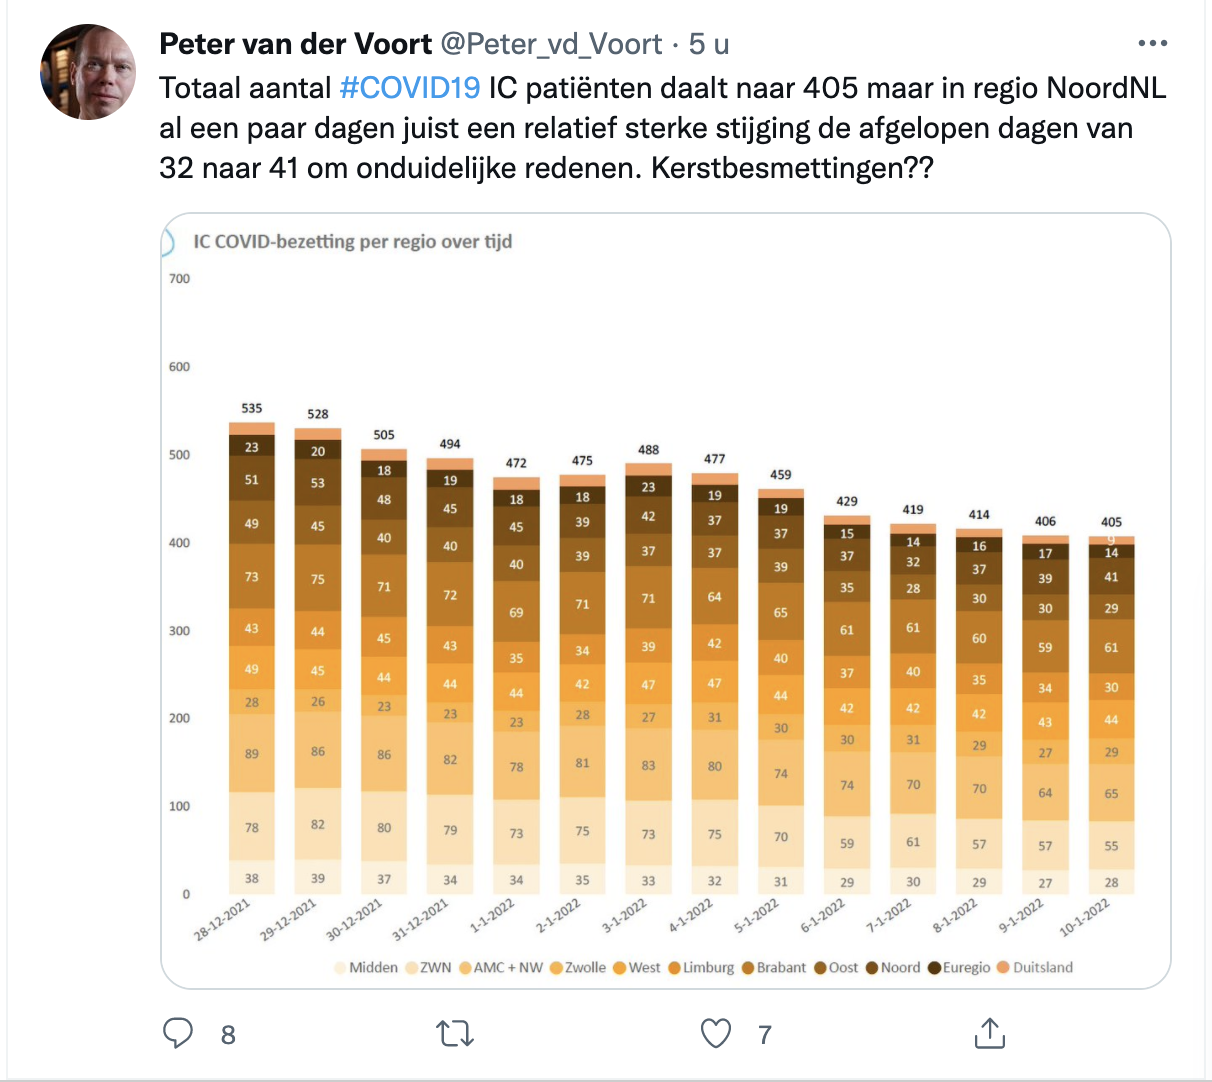Screen dimensions: 1212x1082
Task: Open the three-dot more options menu
Action: [x=1152, y=44]
